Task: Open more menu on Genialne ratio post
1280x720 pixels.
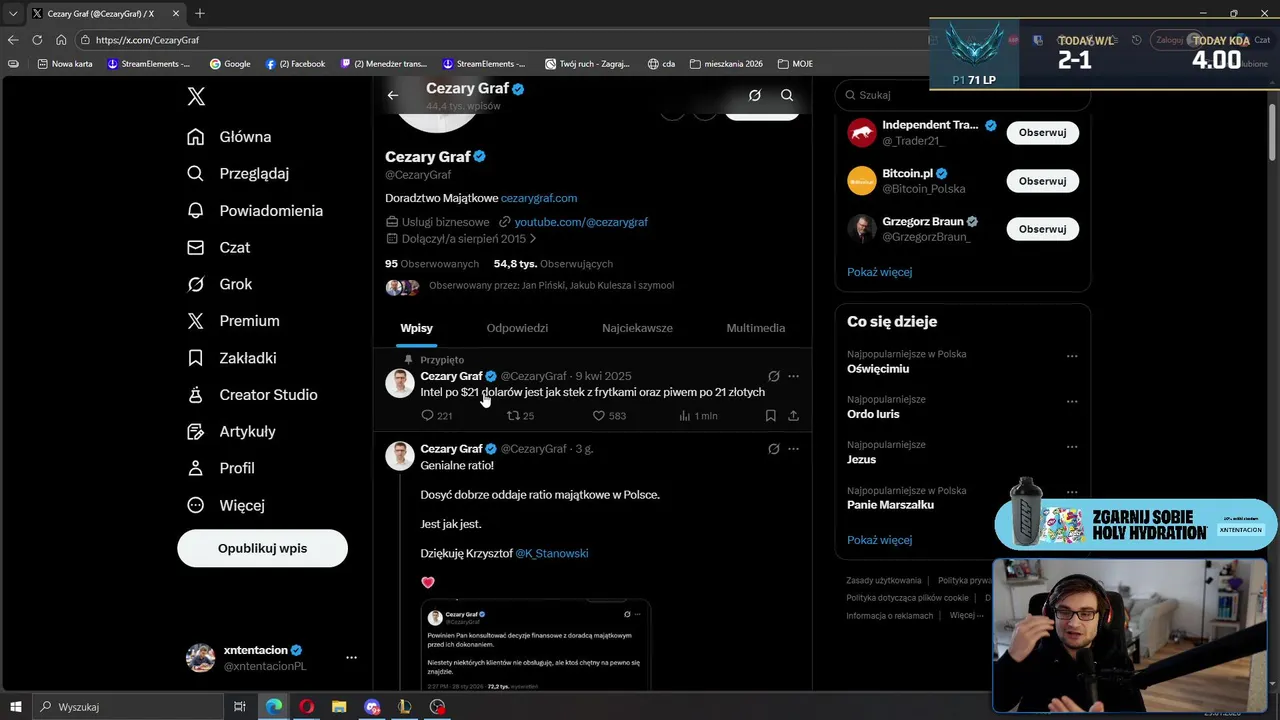Action: [x=793, y=449]
